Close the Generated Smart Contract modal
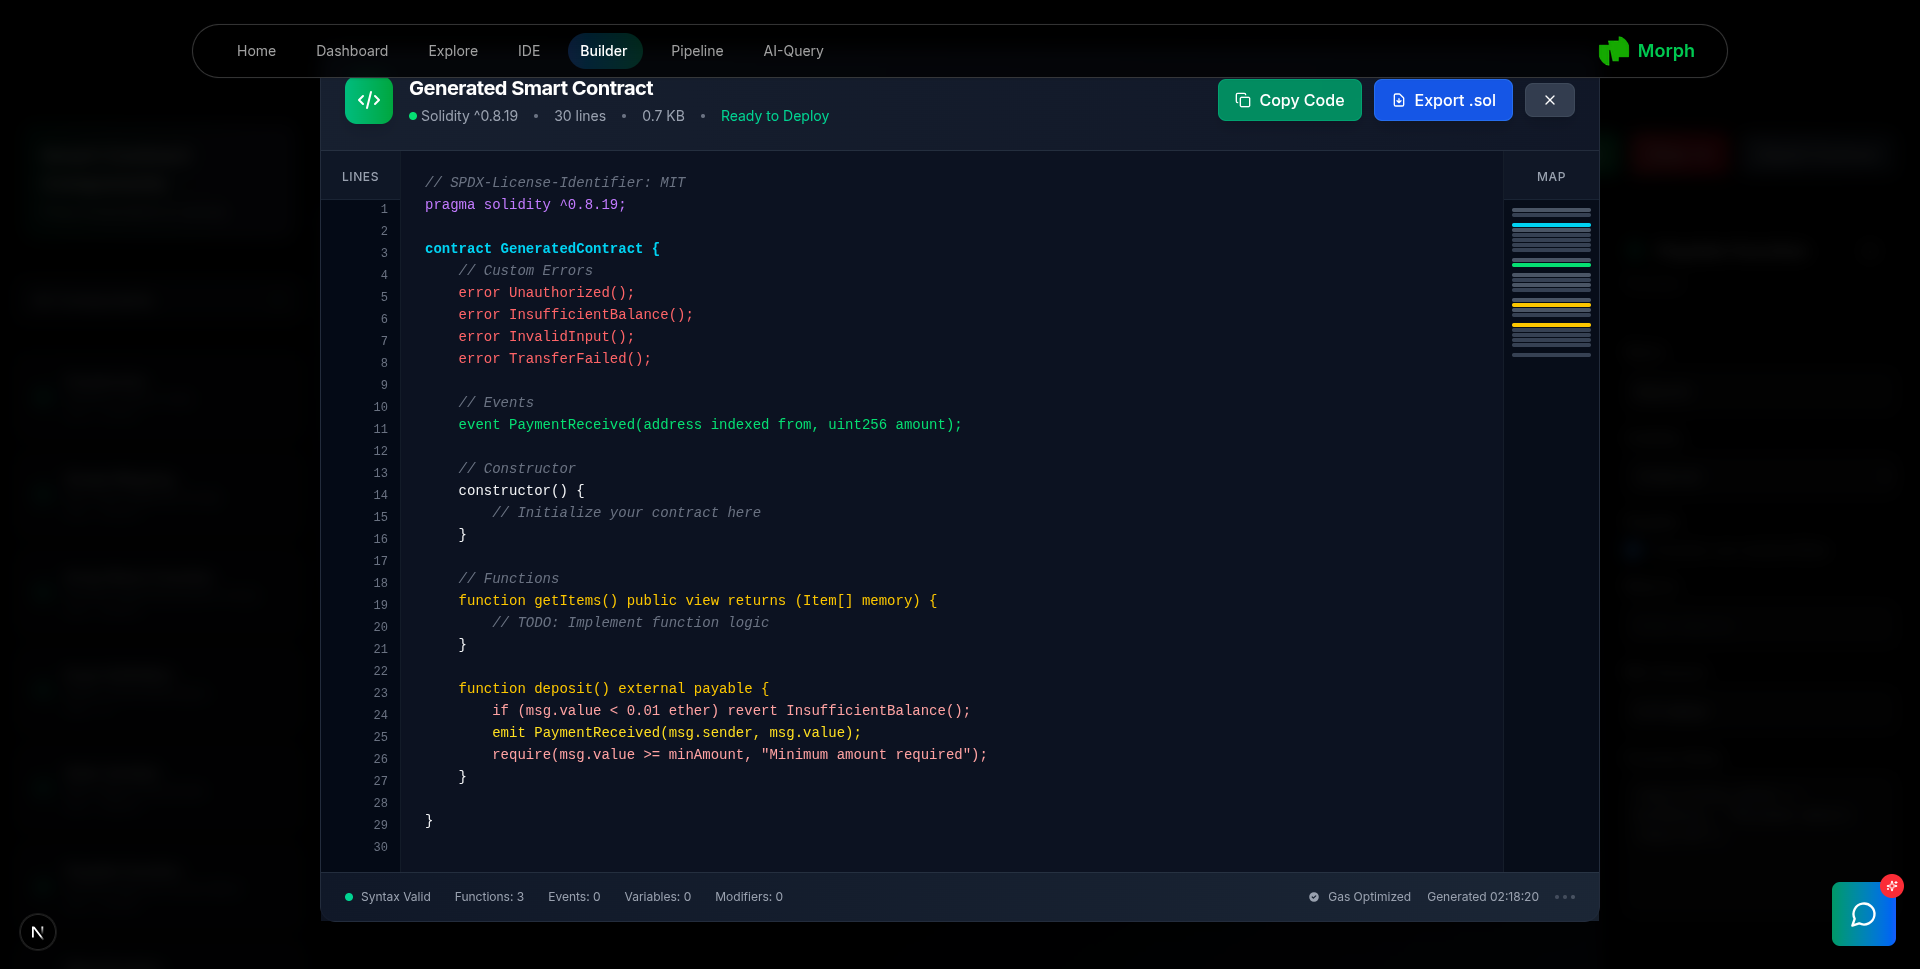The width and height of the screenshot is (1920, 969). [x=1549, y=100]
